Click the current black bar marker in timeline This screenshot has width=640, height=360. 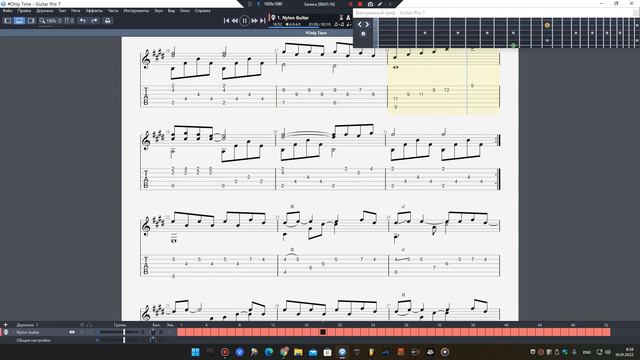[323, 332]
